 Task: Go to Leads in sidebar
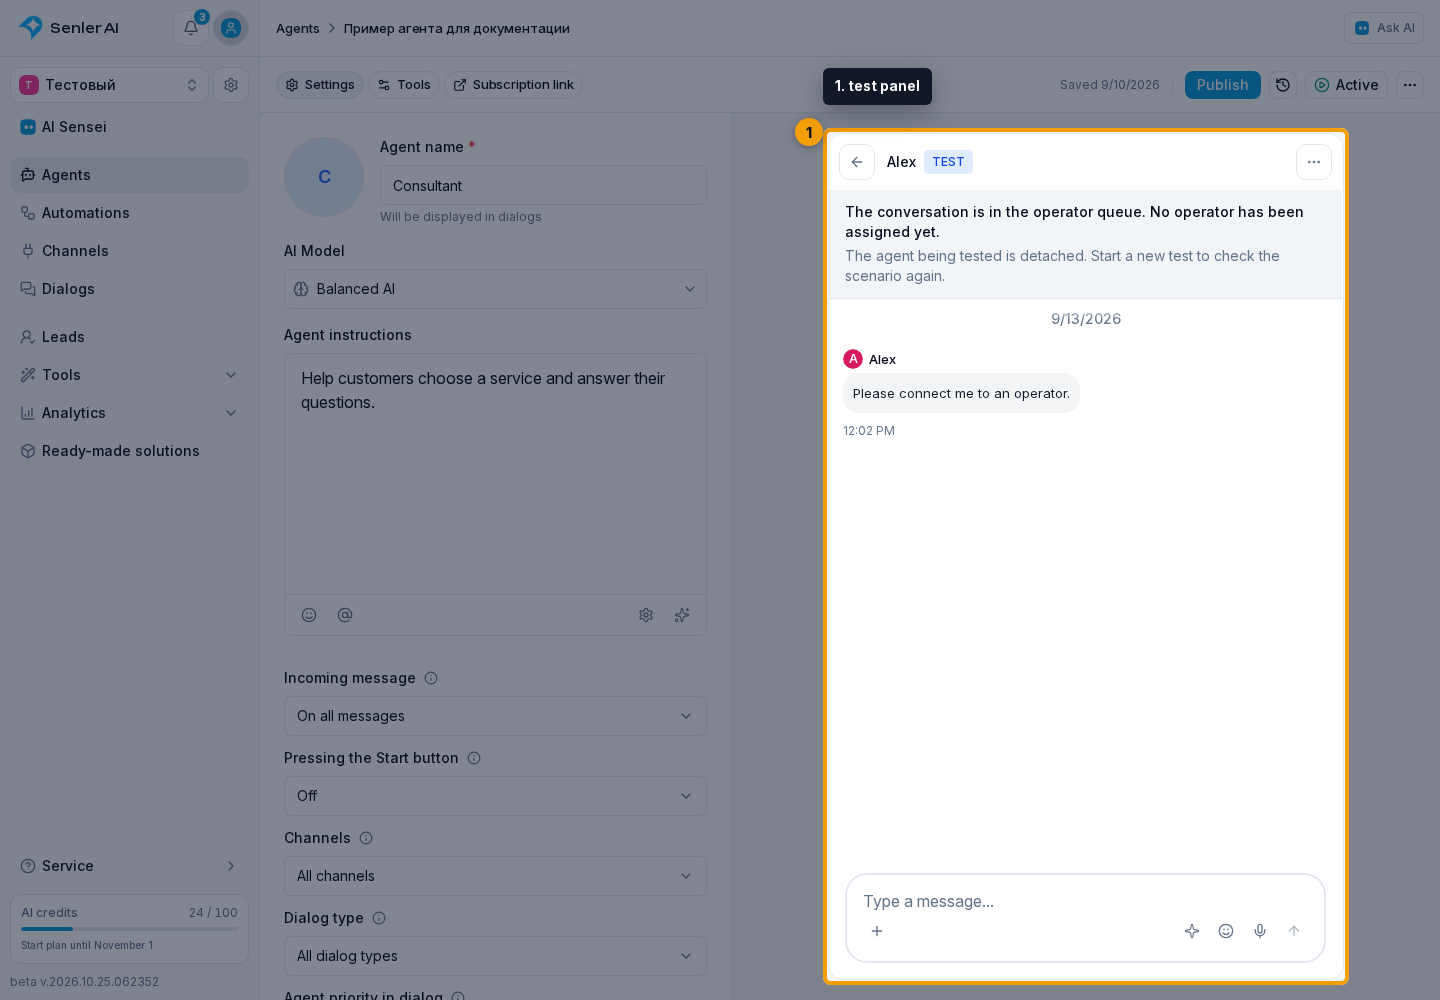129,337
